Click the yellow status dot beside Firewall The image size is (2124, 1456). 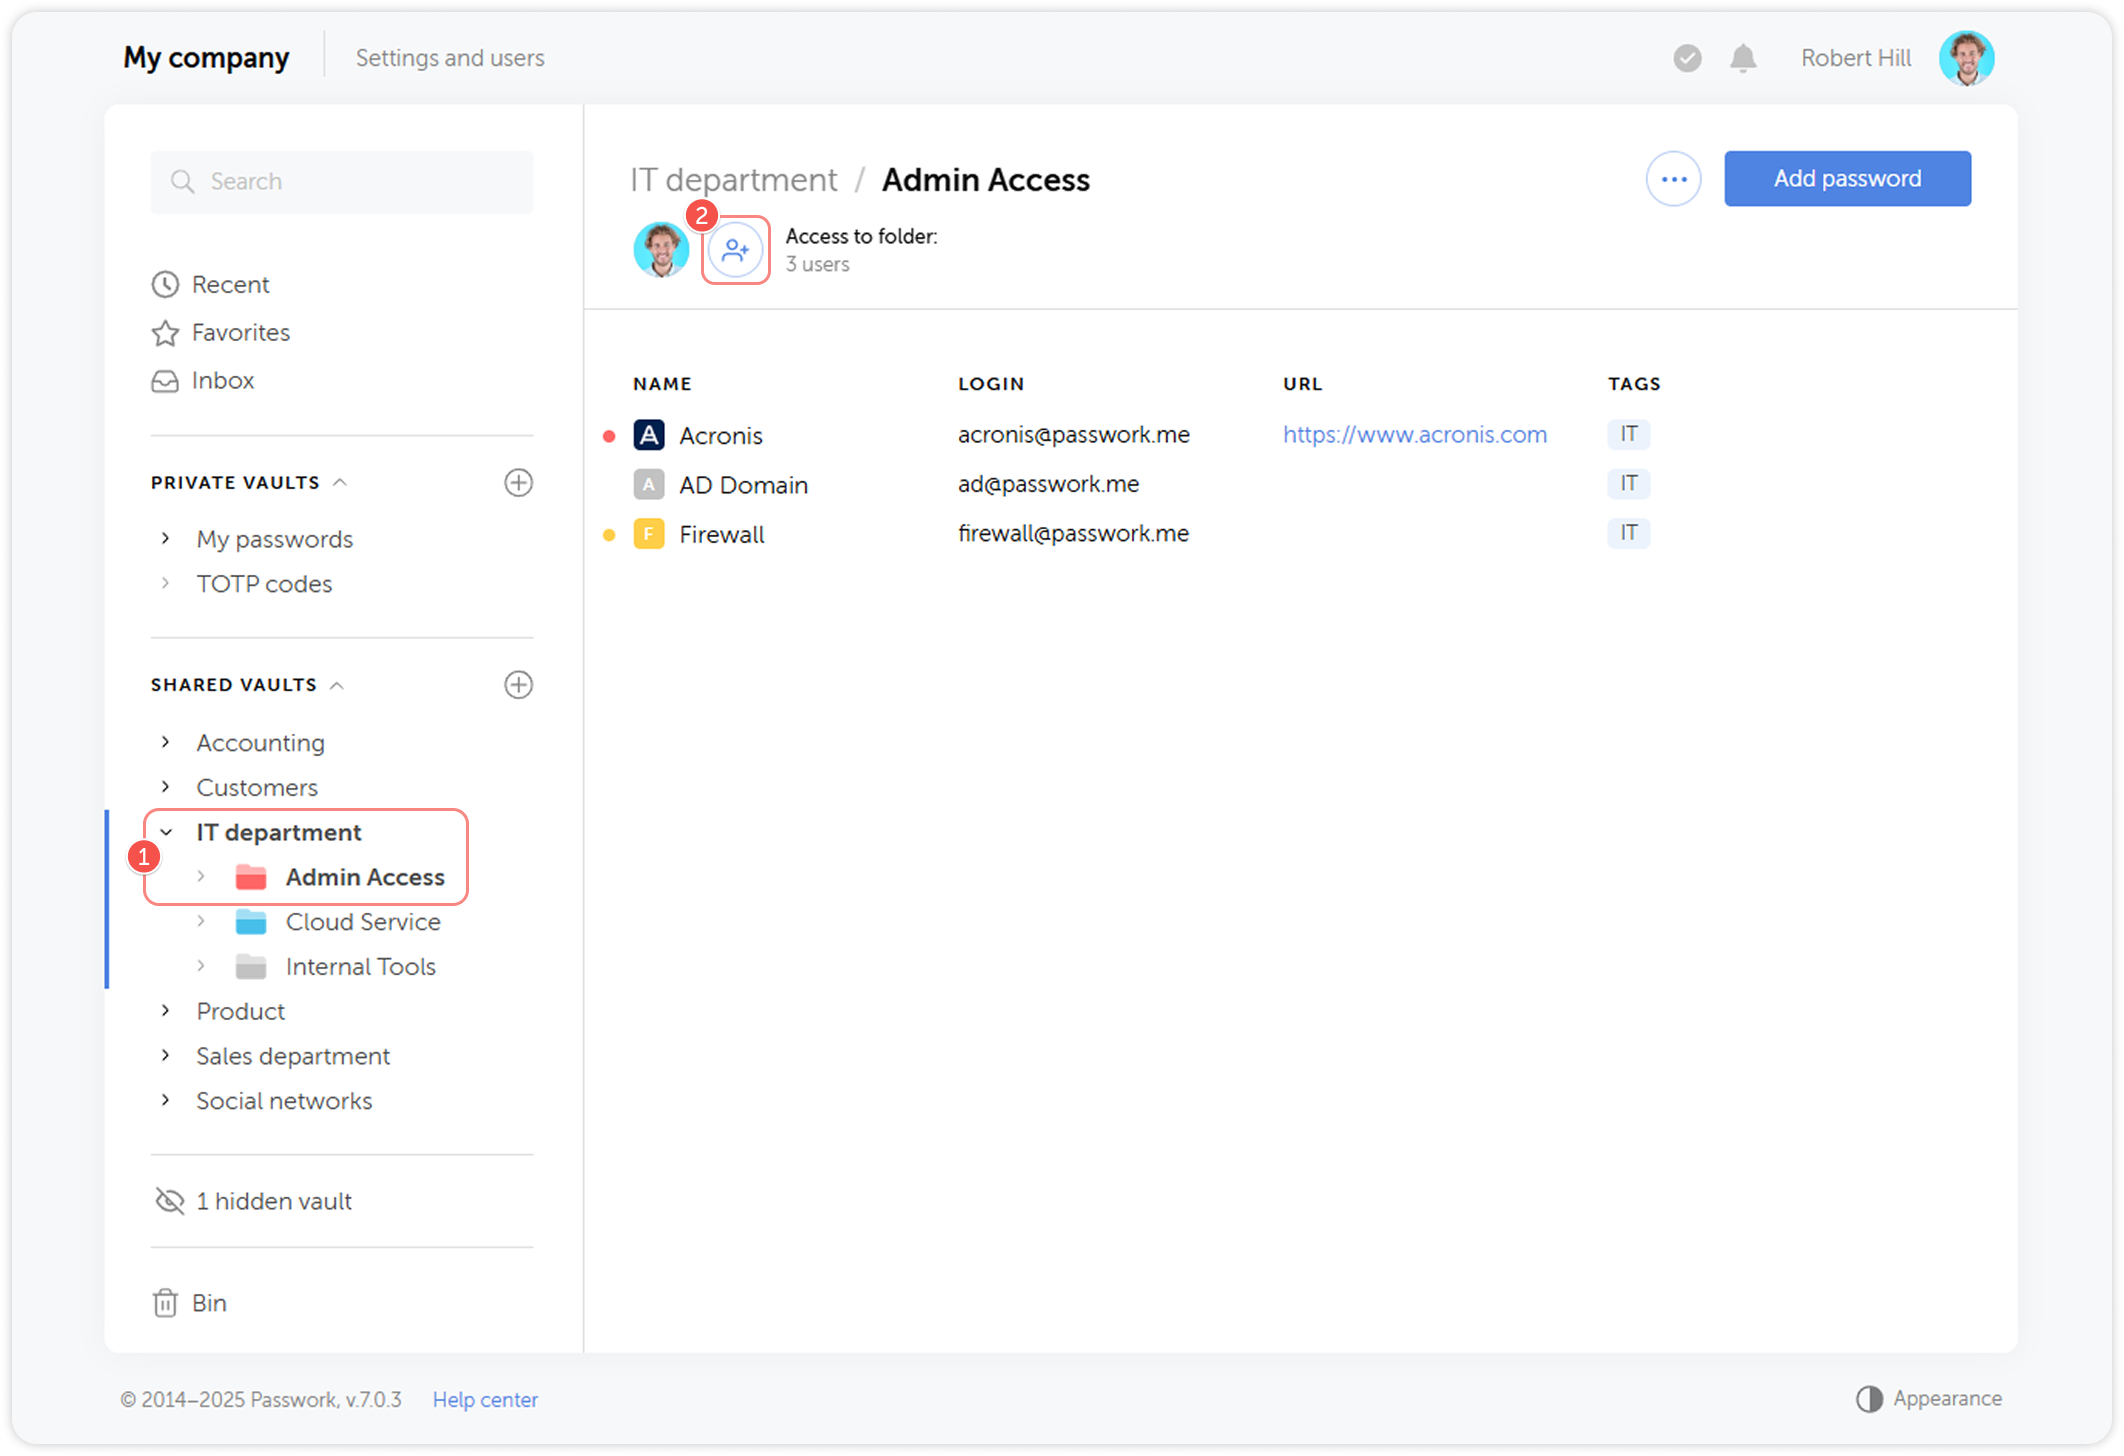[x=610, y=535]
